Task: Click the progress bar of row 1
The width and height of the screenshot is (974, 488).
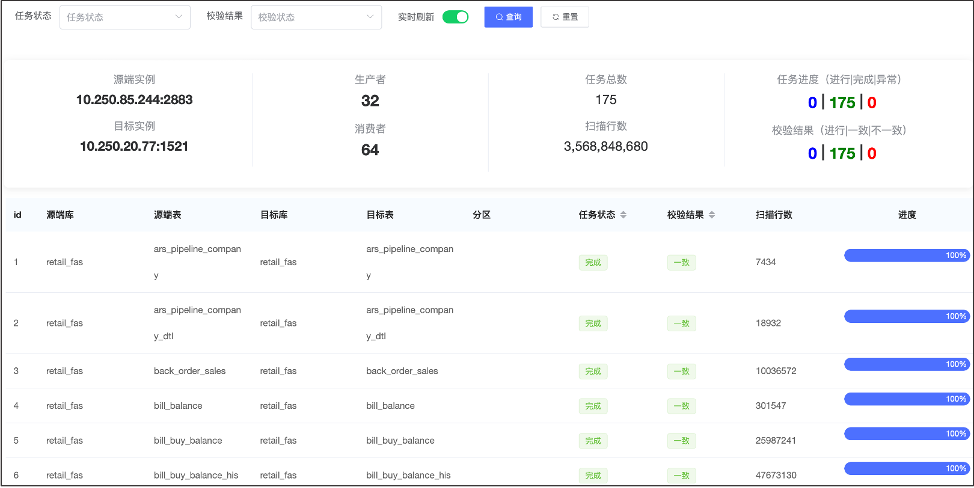Action: coord(907,256)
